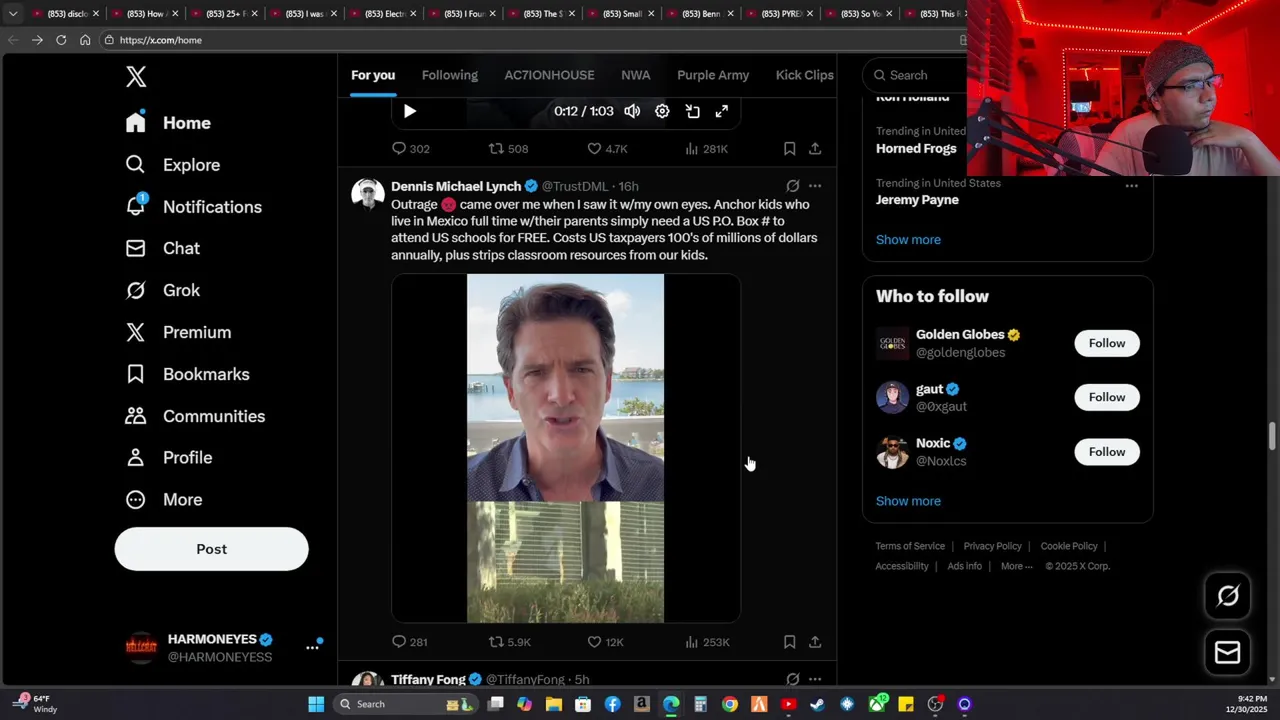1280x720 pixels.
Task: Show more accounts under Who to follow
Action: [908, 501]
